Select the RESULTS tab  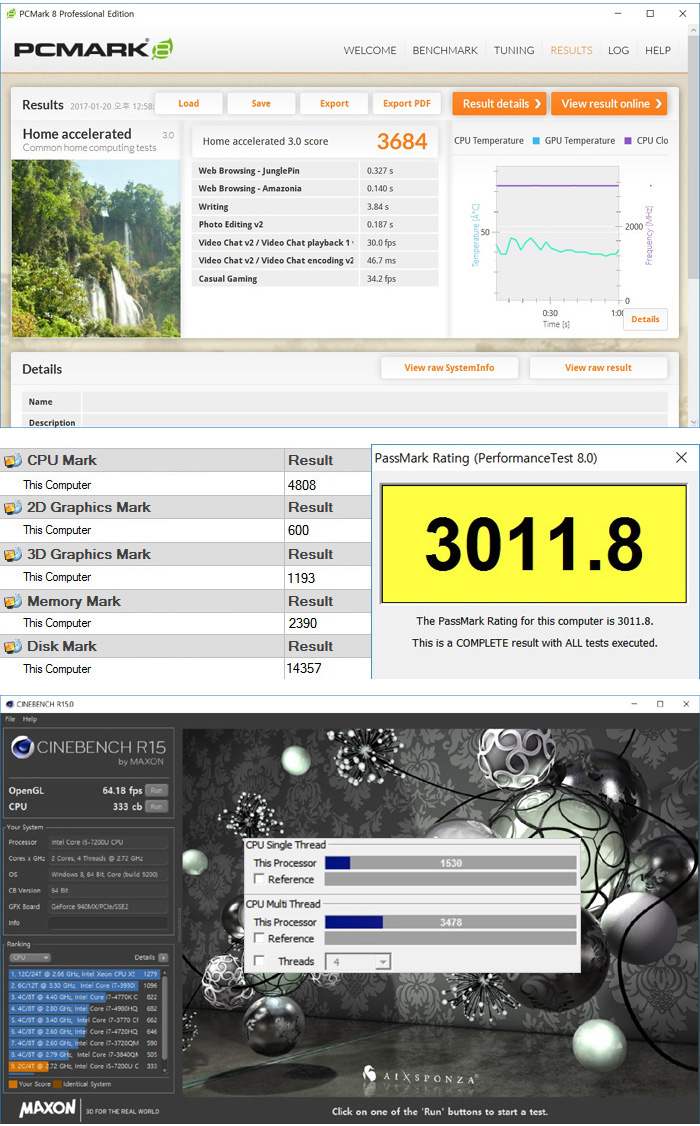tap(571, 50)
